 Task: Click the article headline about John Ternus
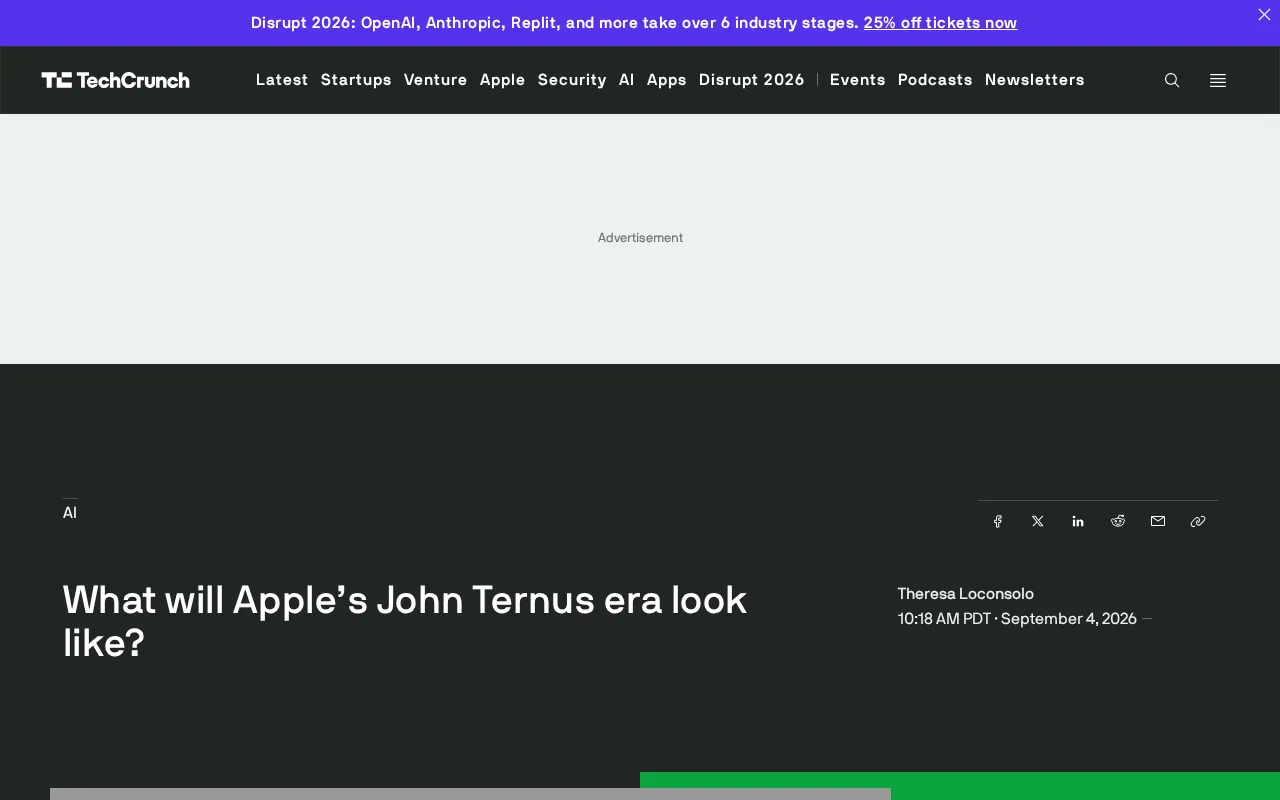[x=405, y=621]
